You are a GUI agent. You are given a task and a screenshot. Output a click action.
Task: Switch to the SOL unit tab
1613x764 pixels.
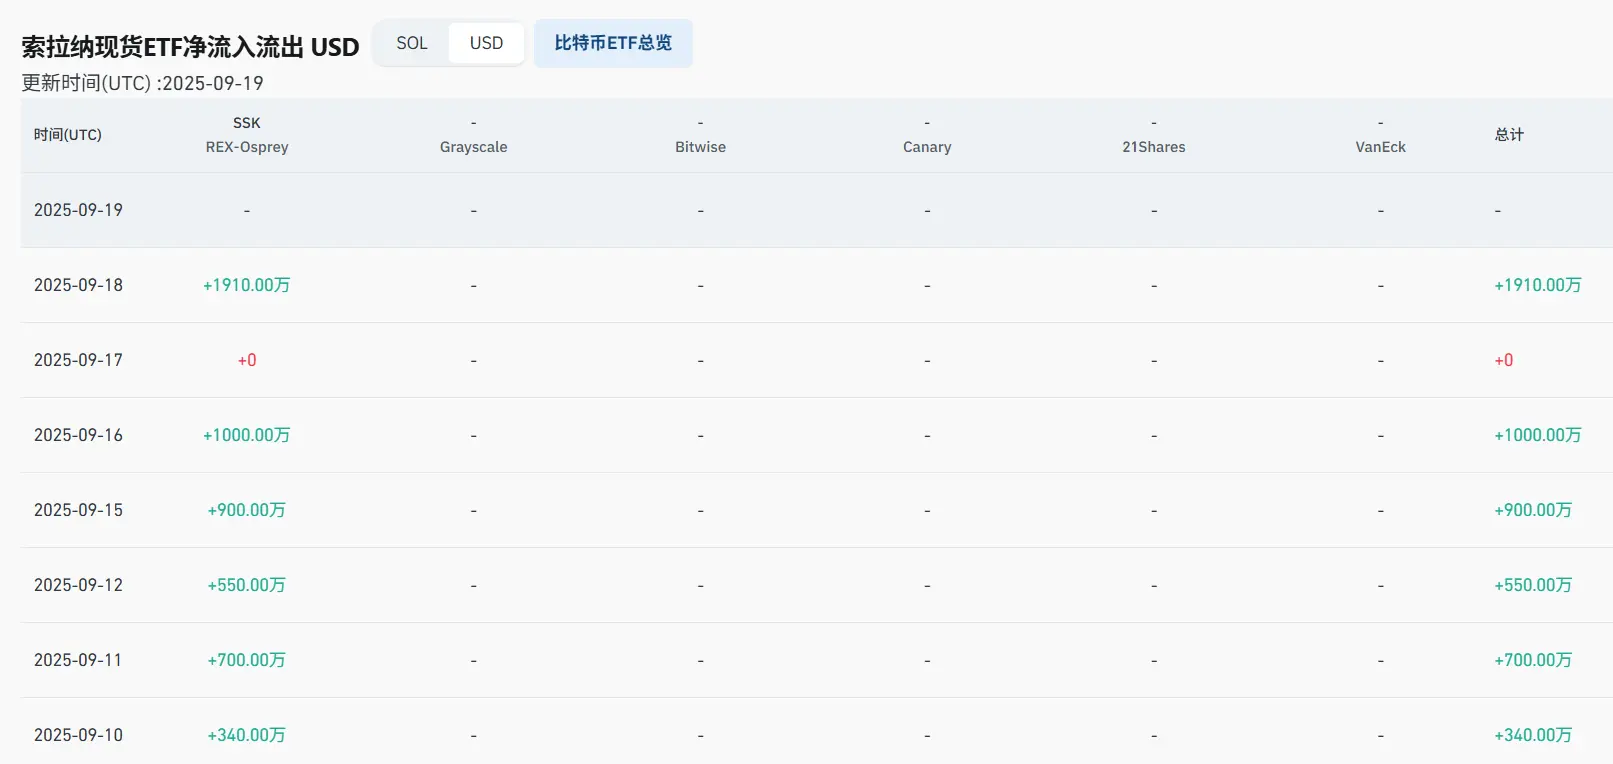pyautogui.click(x=412, y=43)
